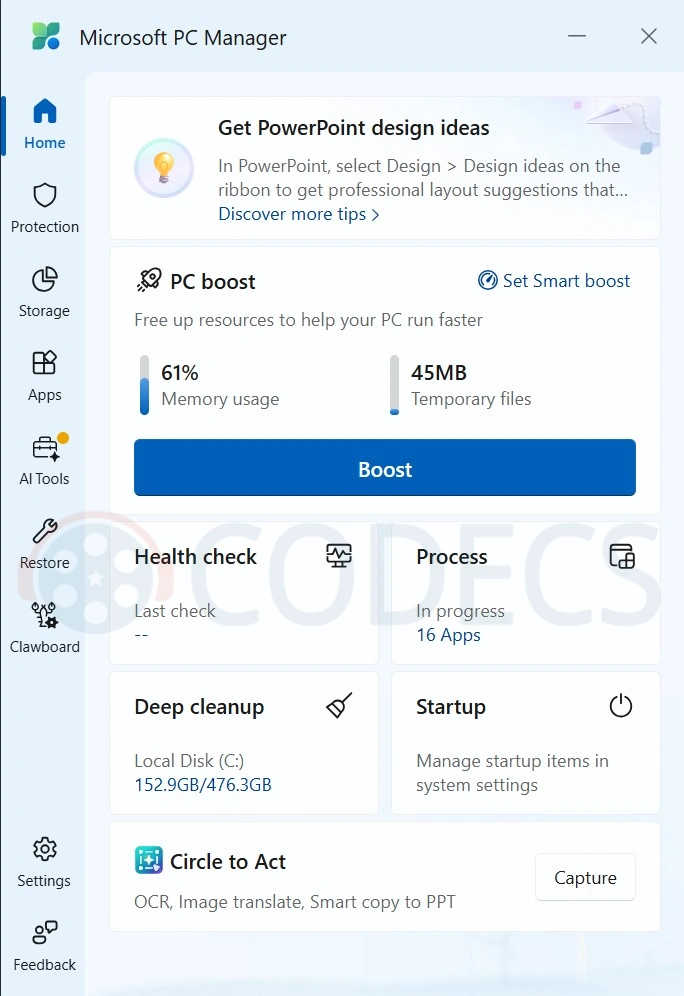Image resolution: width=684 pixels, height=996 pixels.
Task: Click the Microsoft PC Manager logo icon
Action: point(46,37)
